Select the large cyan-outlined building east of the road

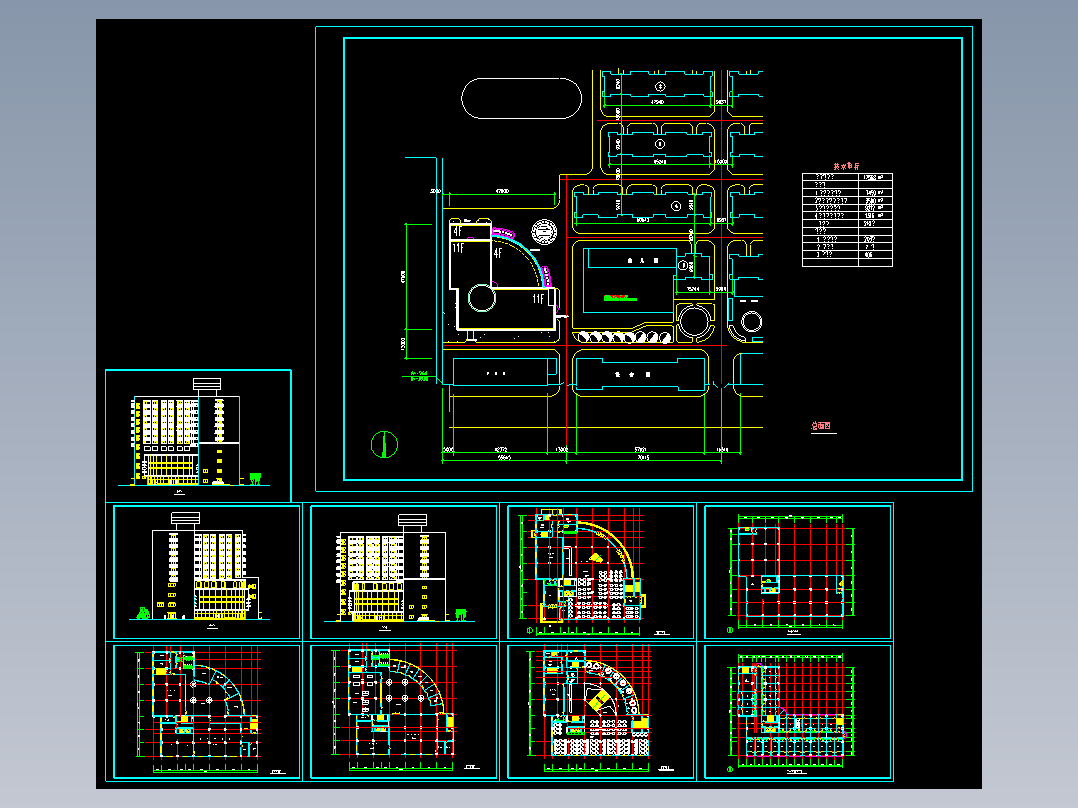(628, 281)
